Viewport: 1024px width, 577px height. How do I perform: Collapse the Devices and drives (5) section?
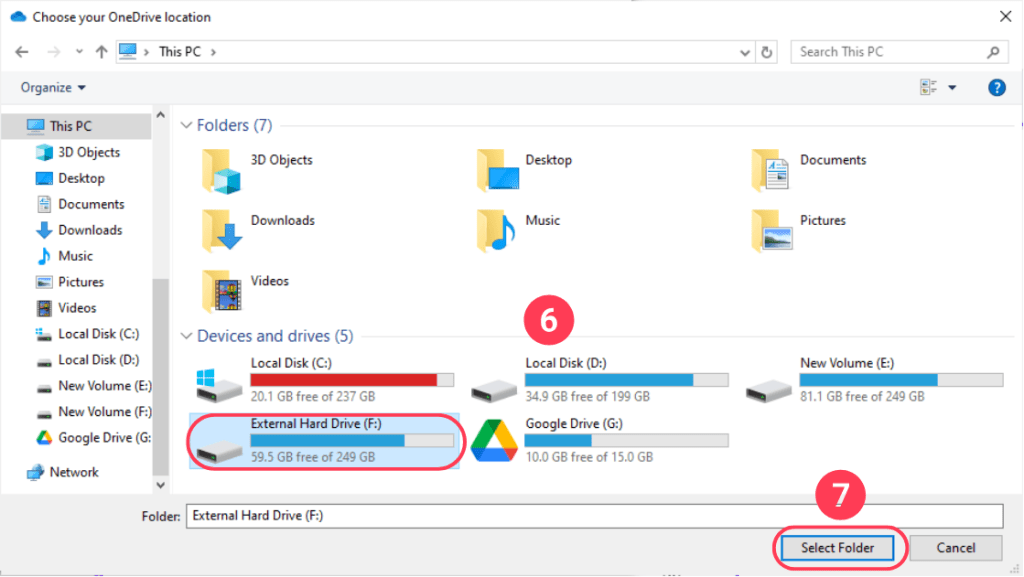point(186,335)
